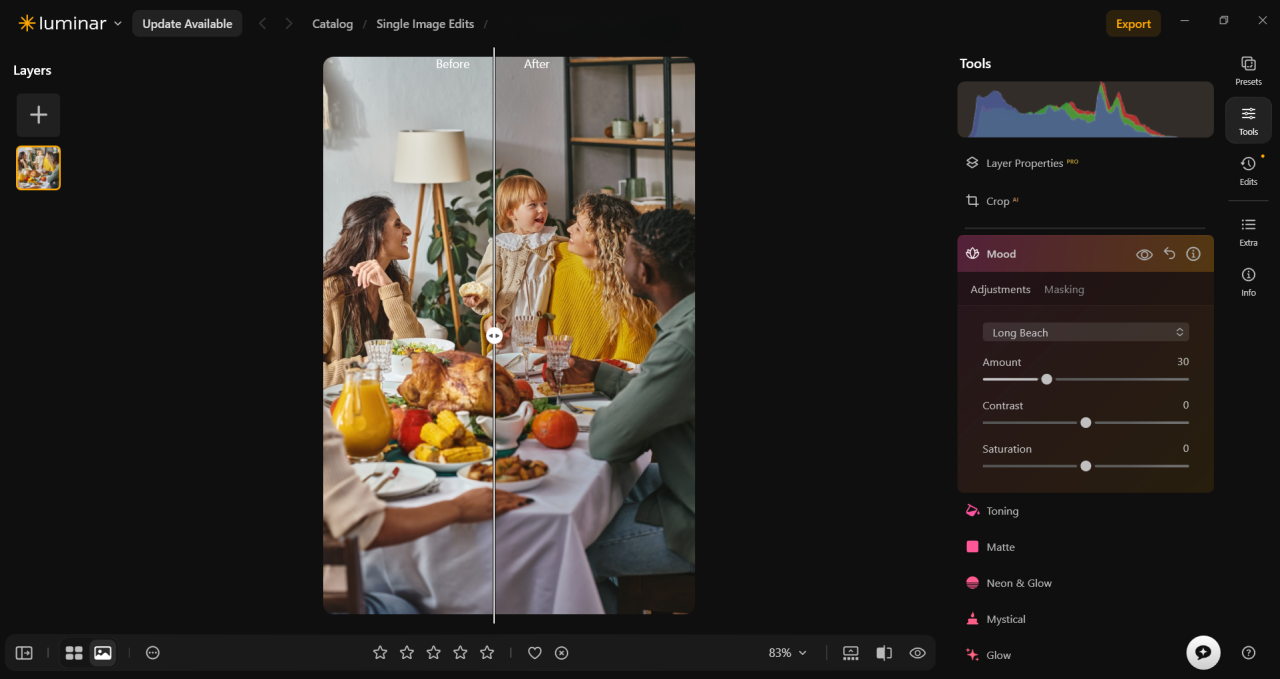Toggle the left sidebar panel
The height and width of the screenshot is (679, 1280).
24,653
